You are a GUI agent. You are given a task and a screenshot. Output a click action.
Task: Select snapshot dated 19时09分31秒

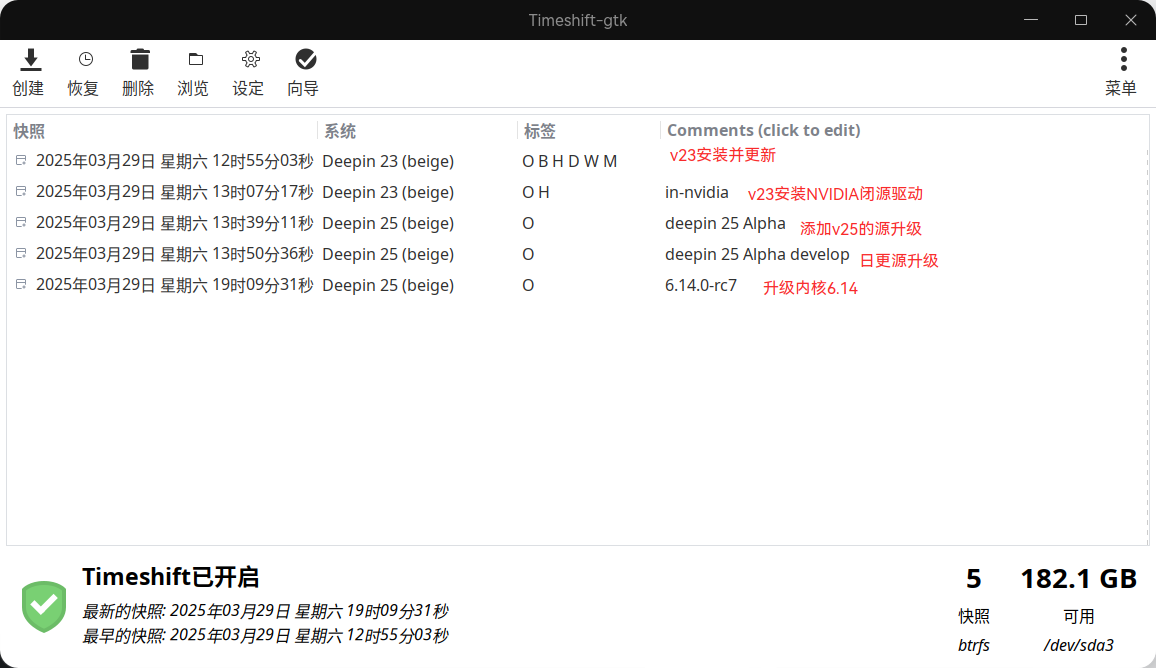point(175,285)
